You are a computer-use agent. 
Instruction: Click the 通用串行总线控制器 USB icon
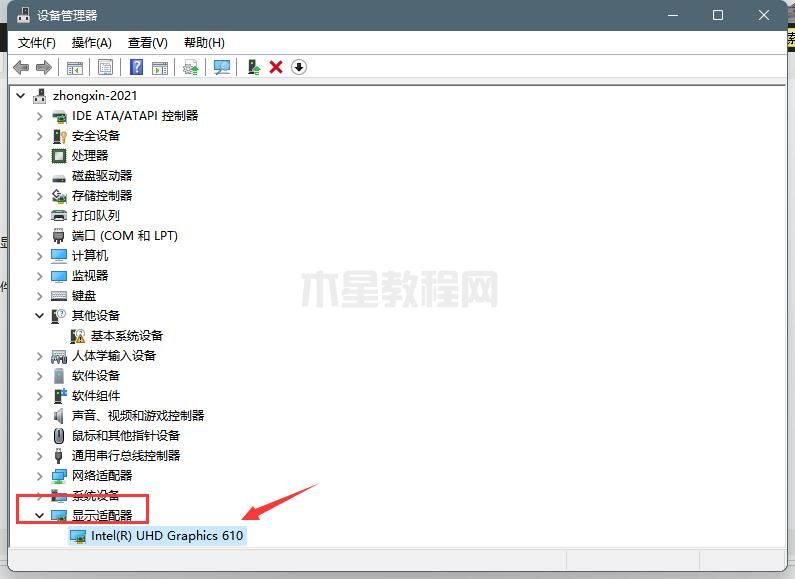click(x=58, y=455)
